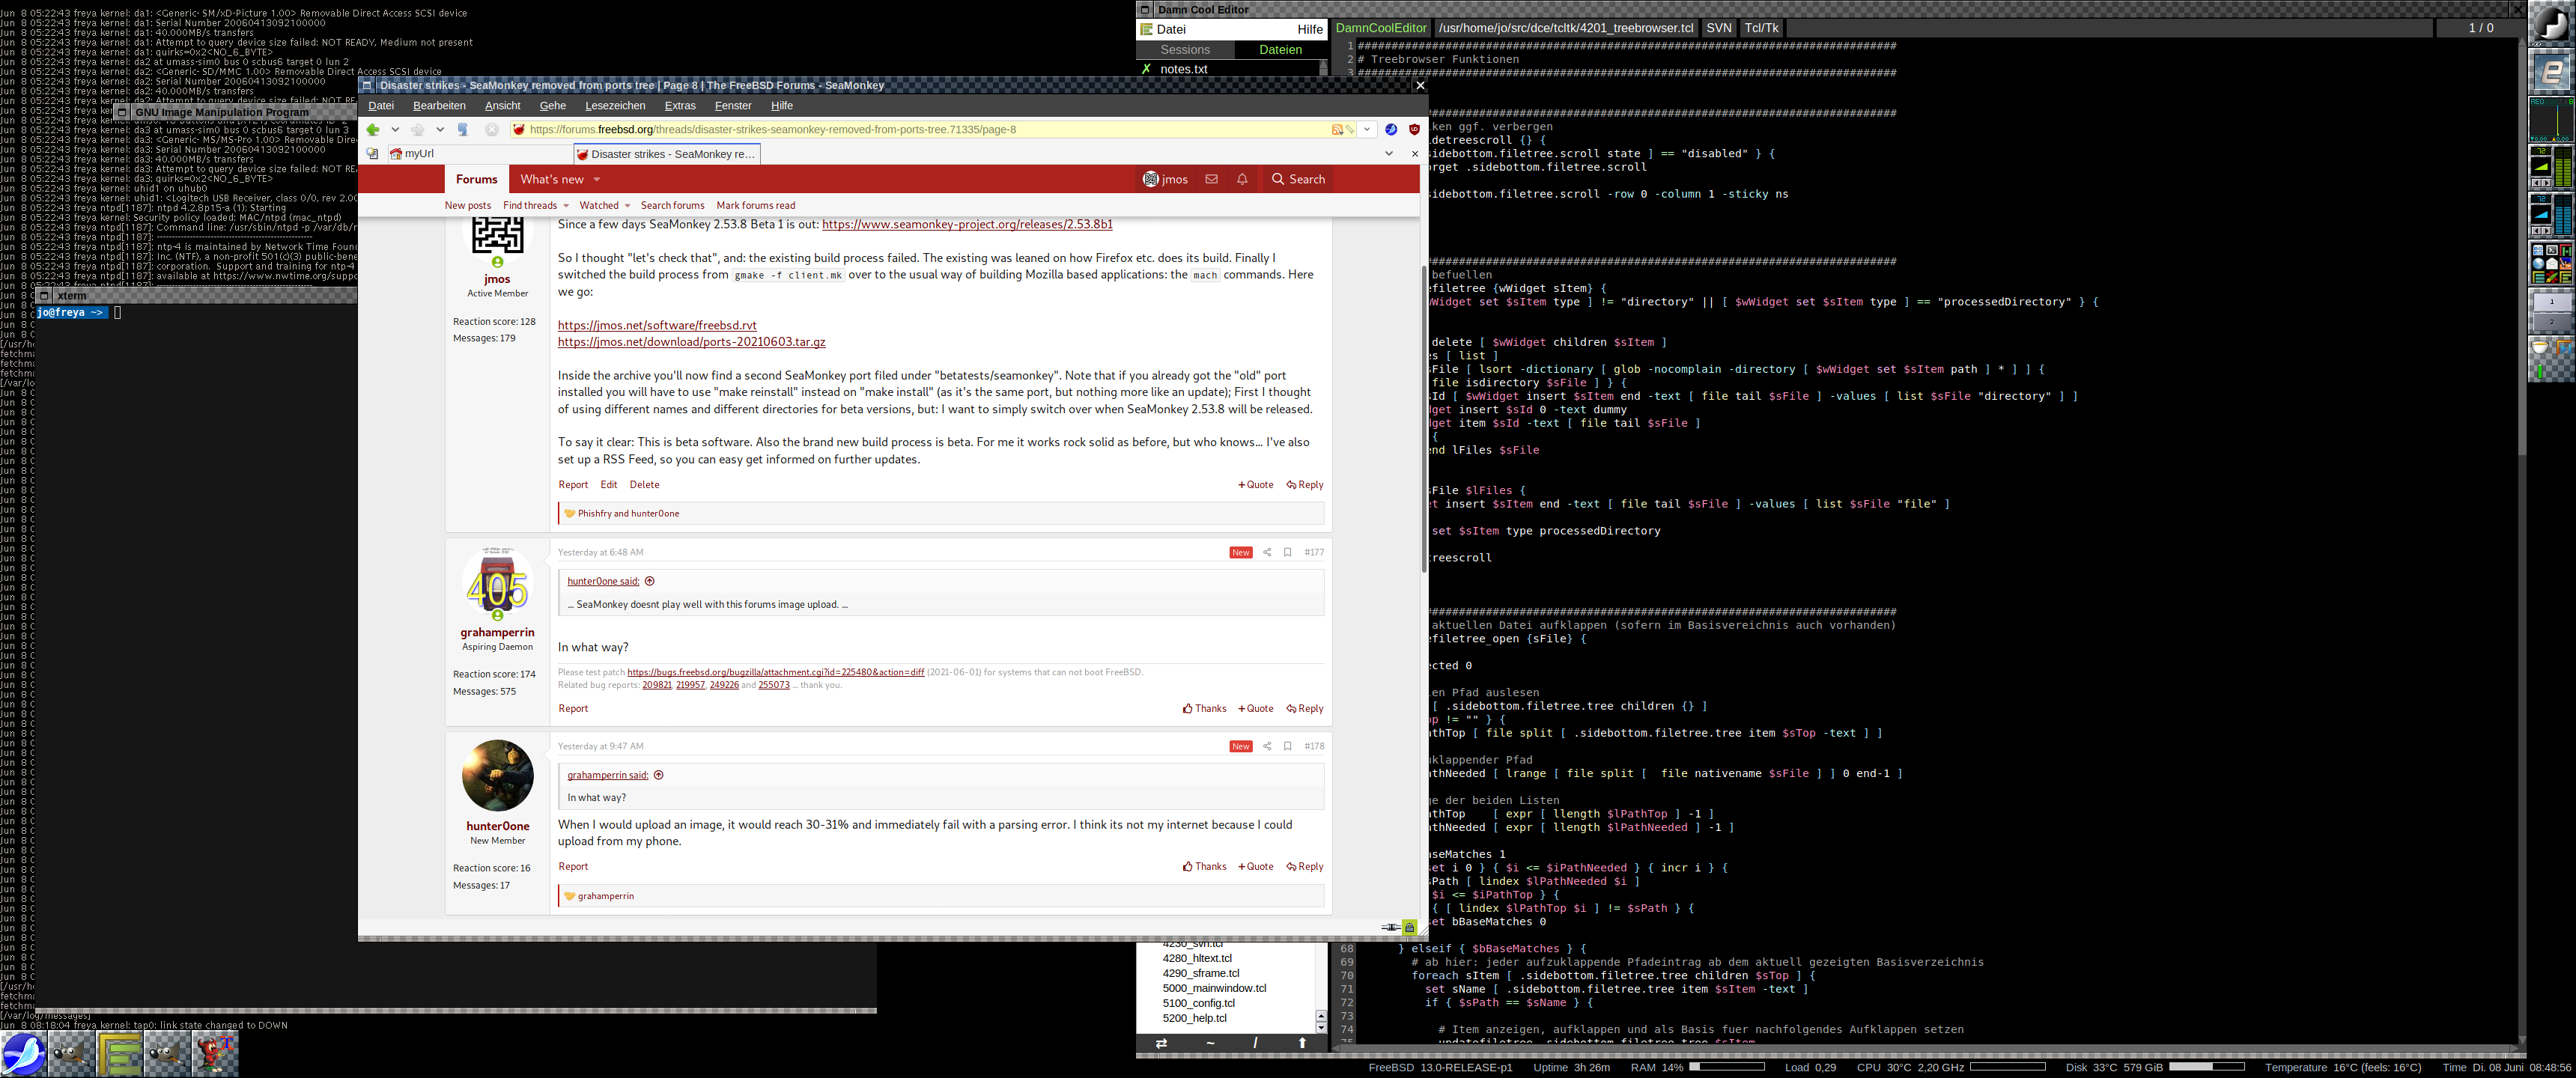Go up one directory with up arrow button

[x=1302, y=1043]
